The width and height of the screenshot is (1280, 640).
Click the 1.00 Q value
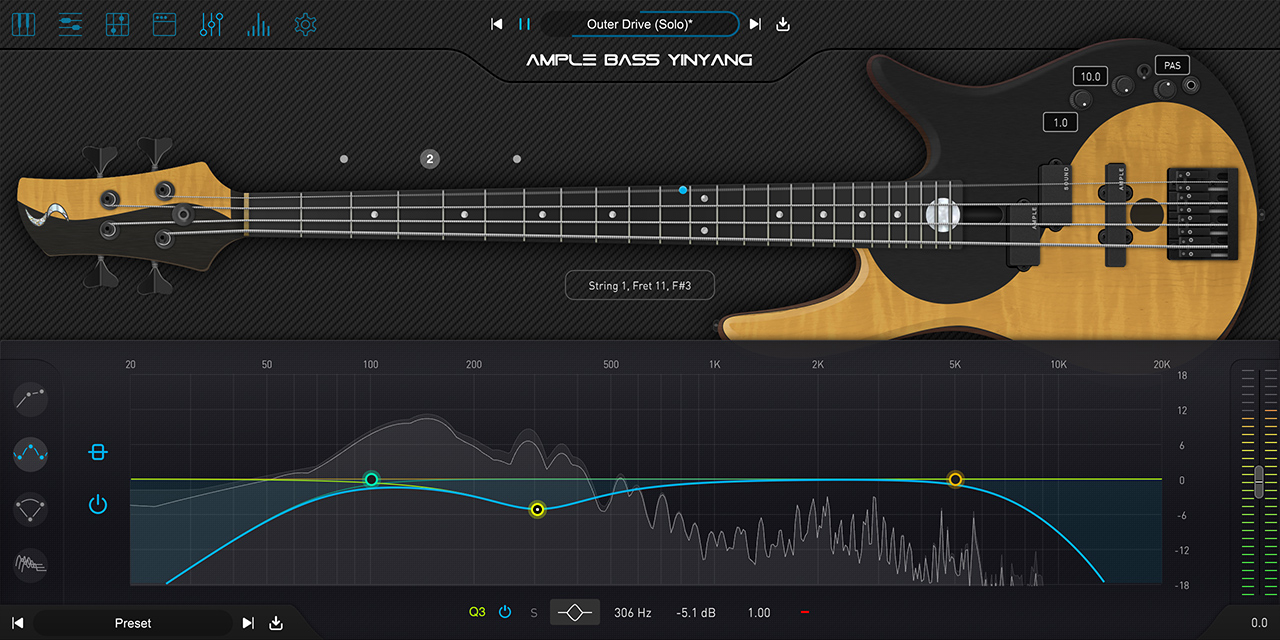pyautogui.click(x=759, y=612)
